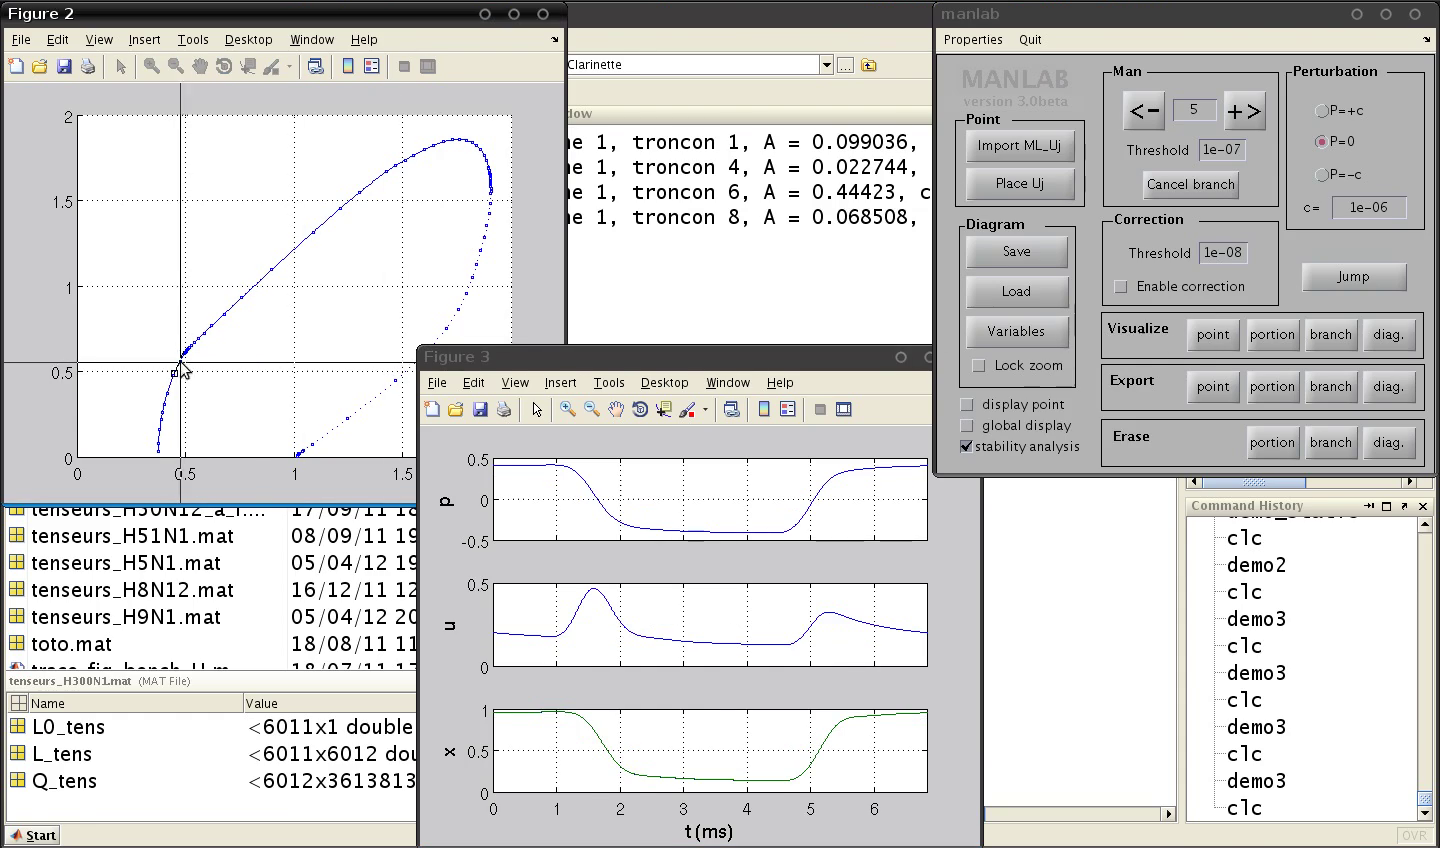This screenshot has width=1440, height=848.
Task: Select the P=+c perturbation radio button
Action: (1321, 111)
